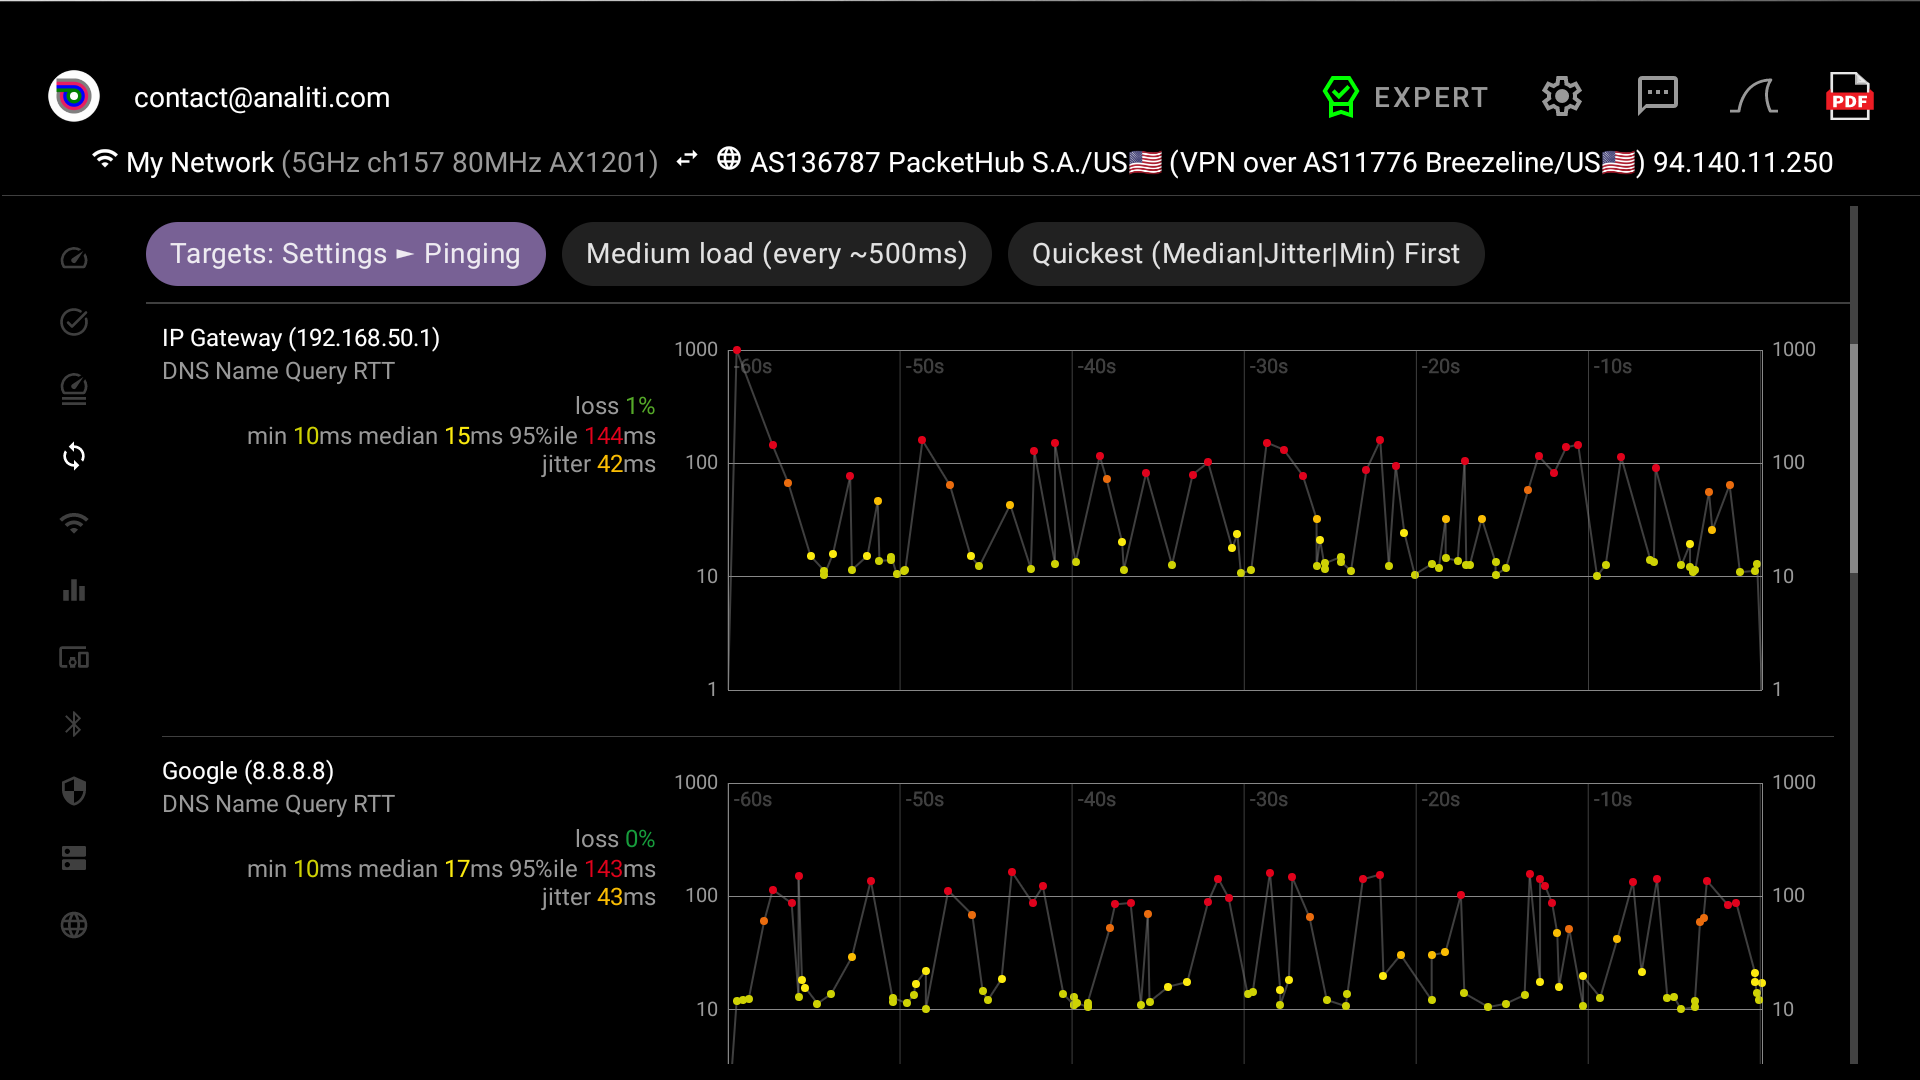Click the contact@analiti.com account label
Image resolution: width=1920 pixels, height=1080 pixels.
point(262,98)
